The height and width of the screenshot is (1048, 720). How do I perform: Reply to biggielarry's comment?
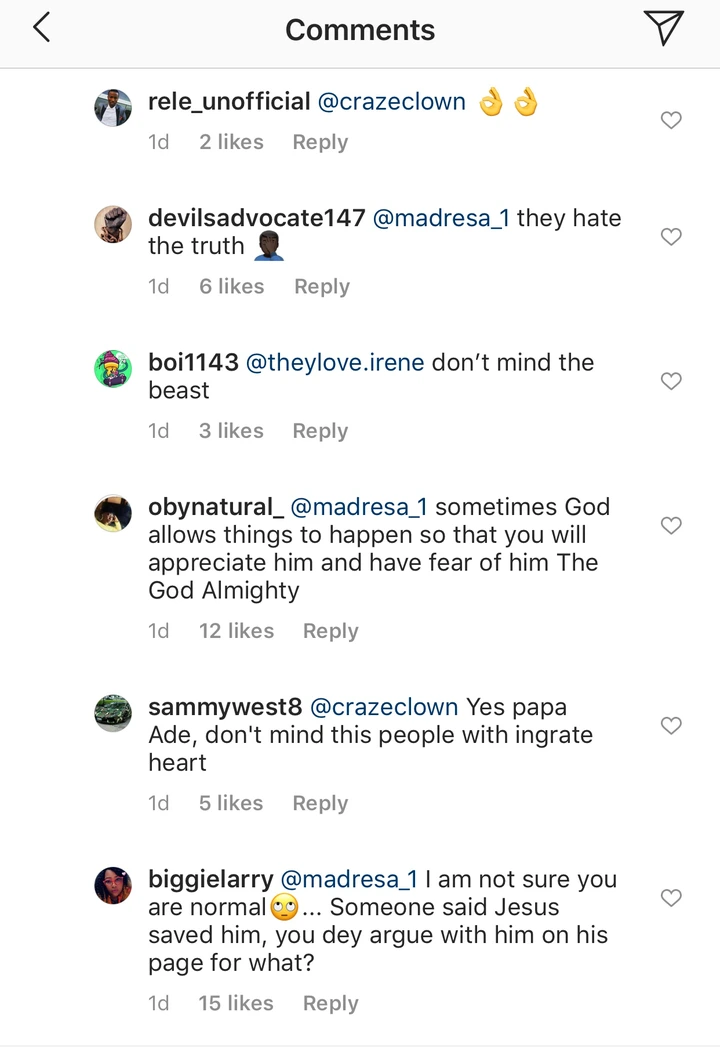[330, 1003]
